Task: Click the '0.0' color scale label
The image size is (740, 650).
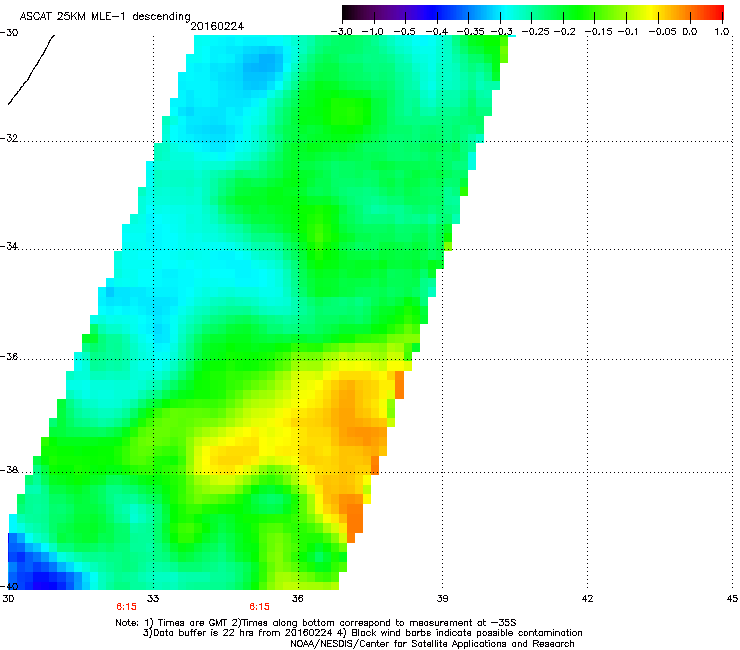Action: pyautogui.click(x=690, y=32)
